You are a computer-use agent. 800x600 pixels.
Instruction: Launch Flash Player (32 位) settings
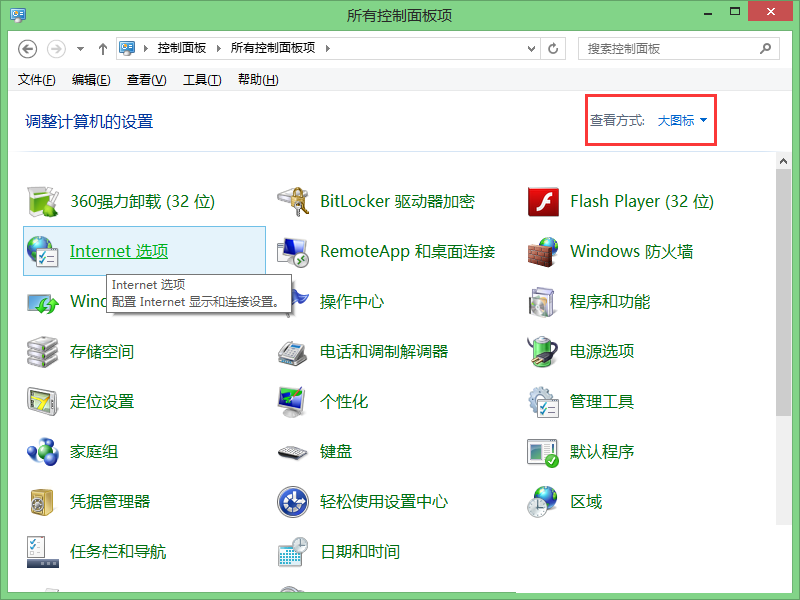tap(640, 201)
